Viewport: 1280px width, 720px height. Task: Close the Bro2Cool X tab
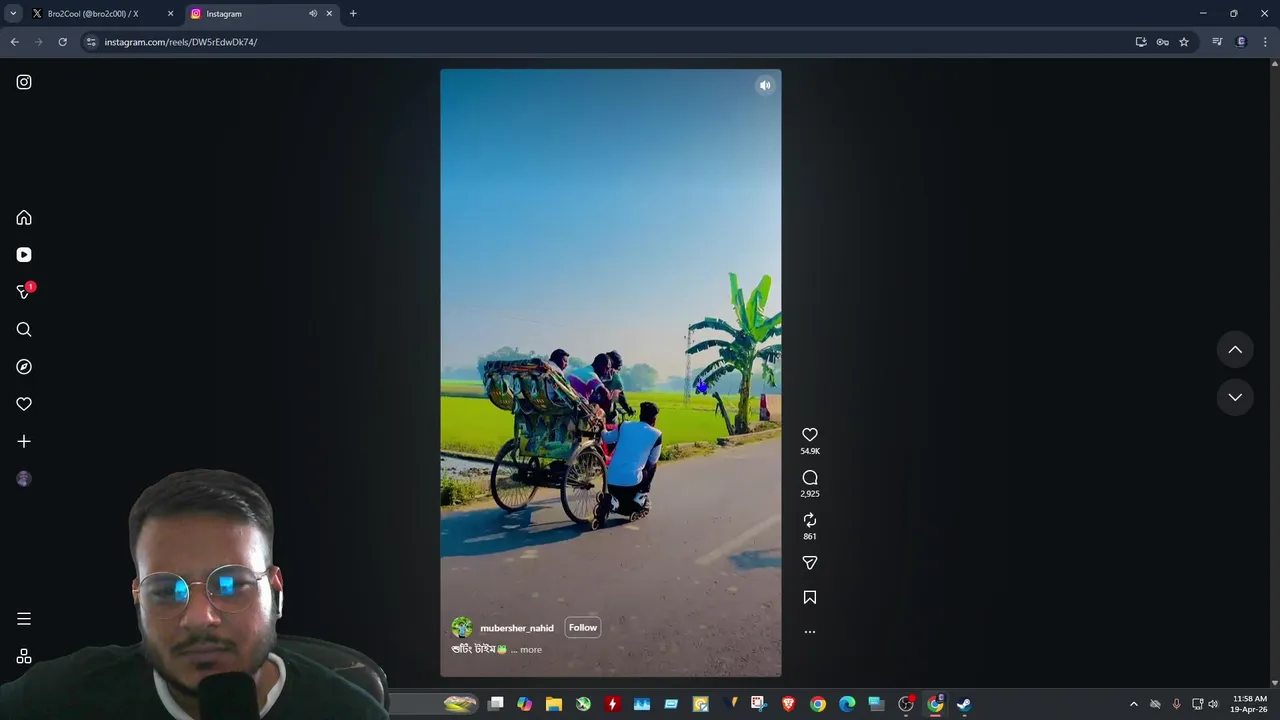170,14
